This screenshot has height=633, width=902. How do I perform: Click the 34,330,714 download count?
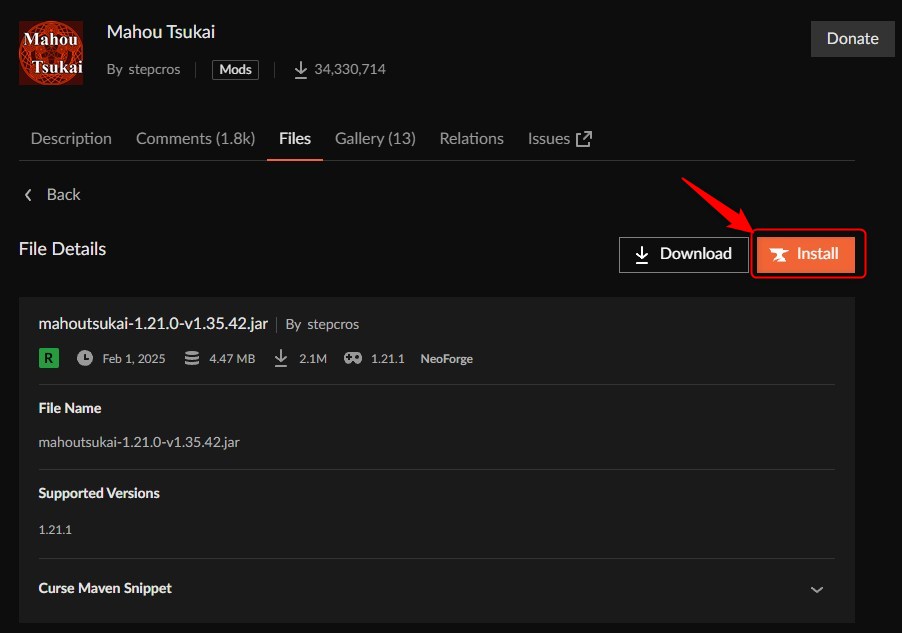pos(350,69)
